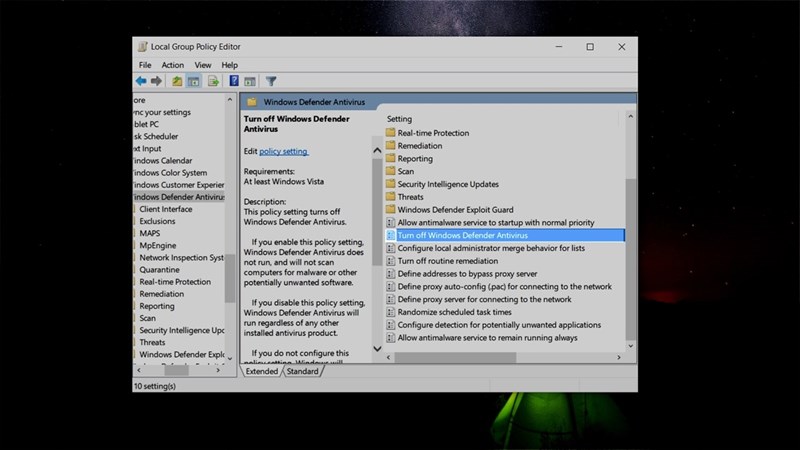Click the Filter funnel toolbar icon

click(x=271, y=81)
